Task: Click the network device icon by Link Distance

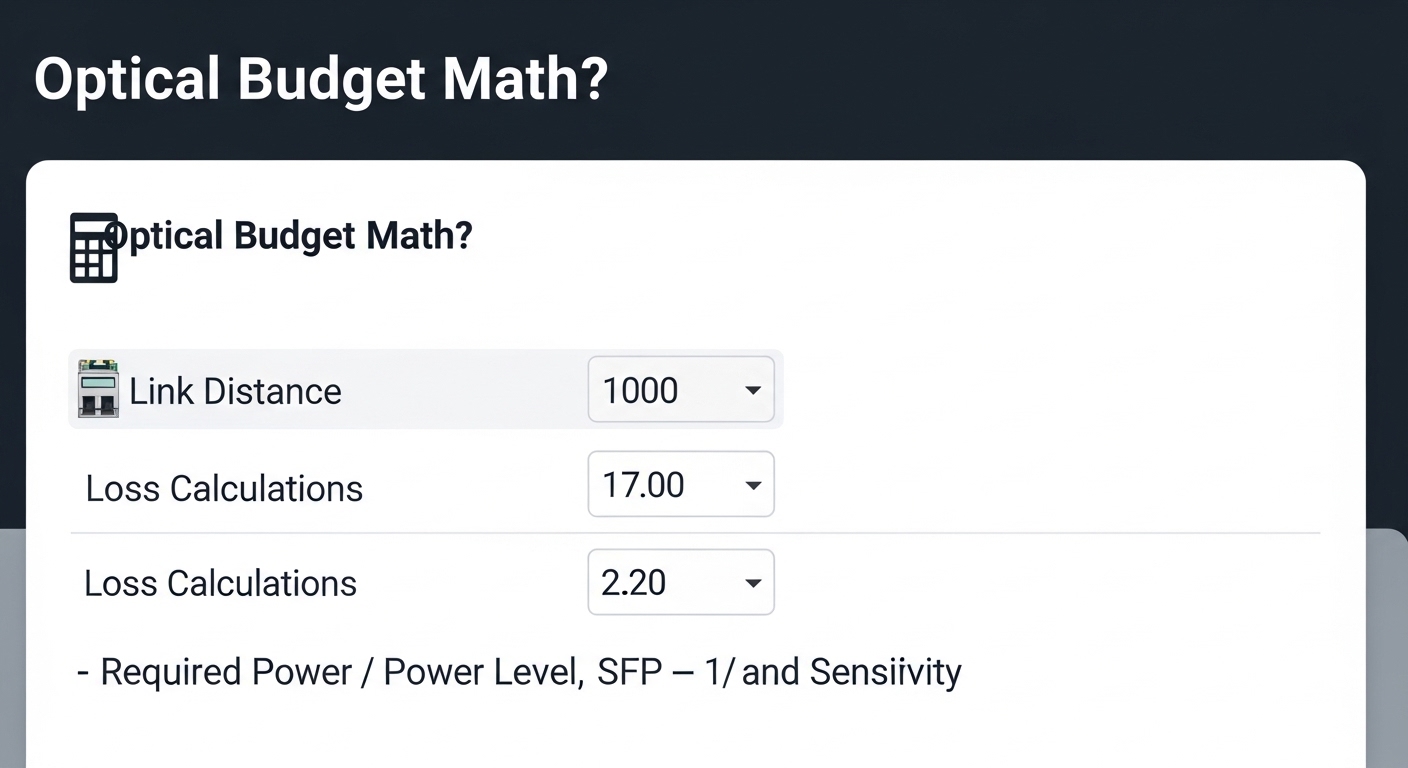Action: click(98, 388)
